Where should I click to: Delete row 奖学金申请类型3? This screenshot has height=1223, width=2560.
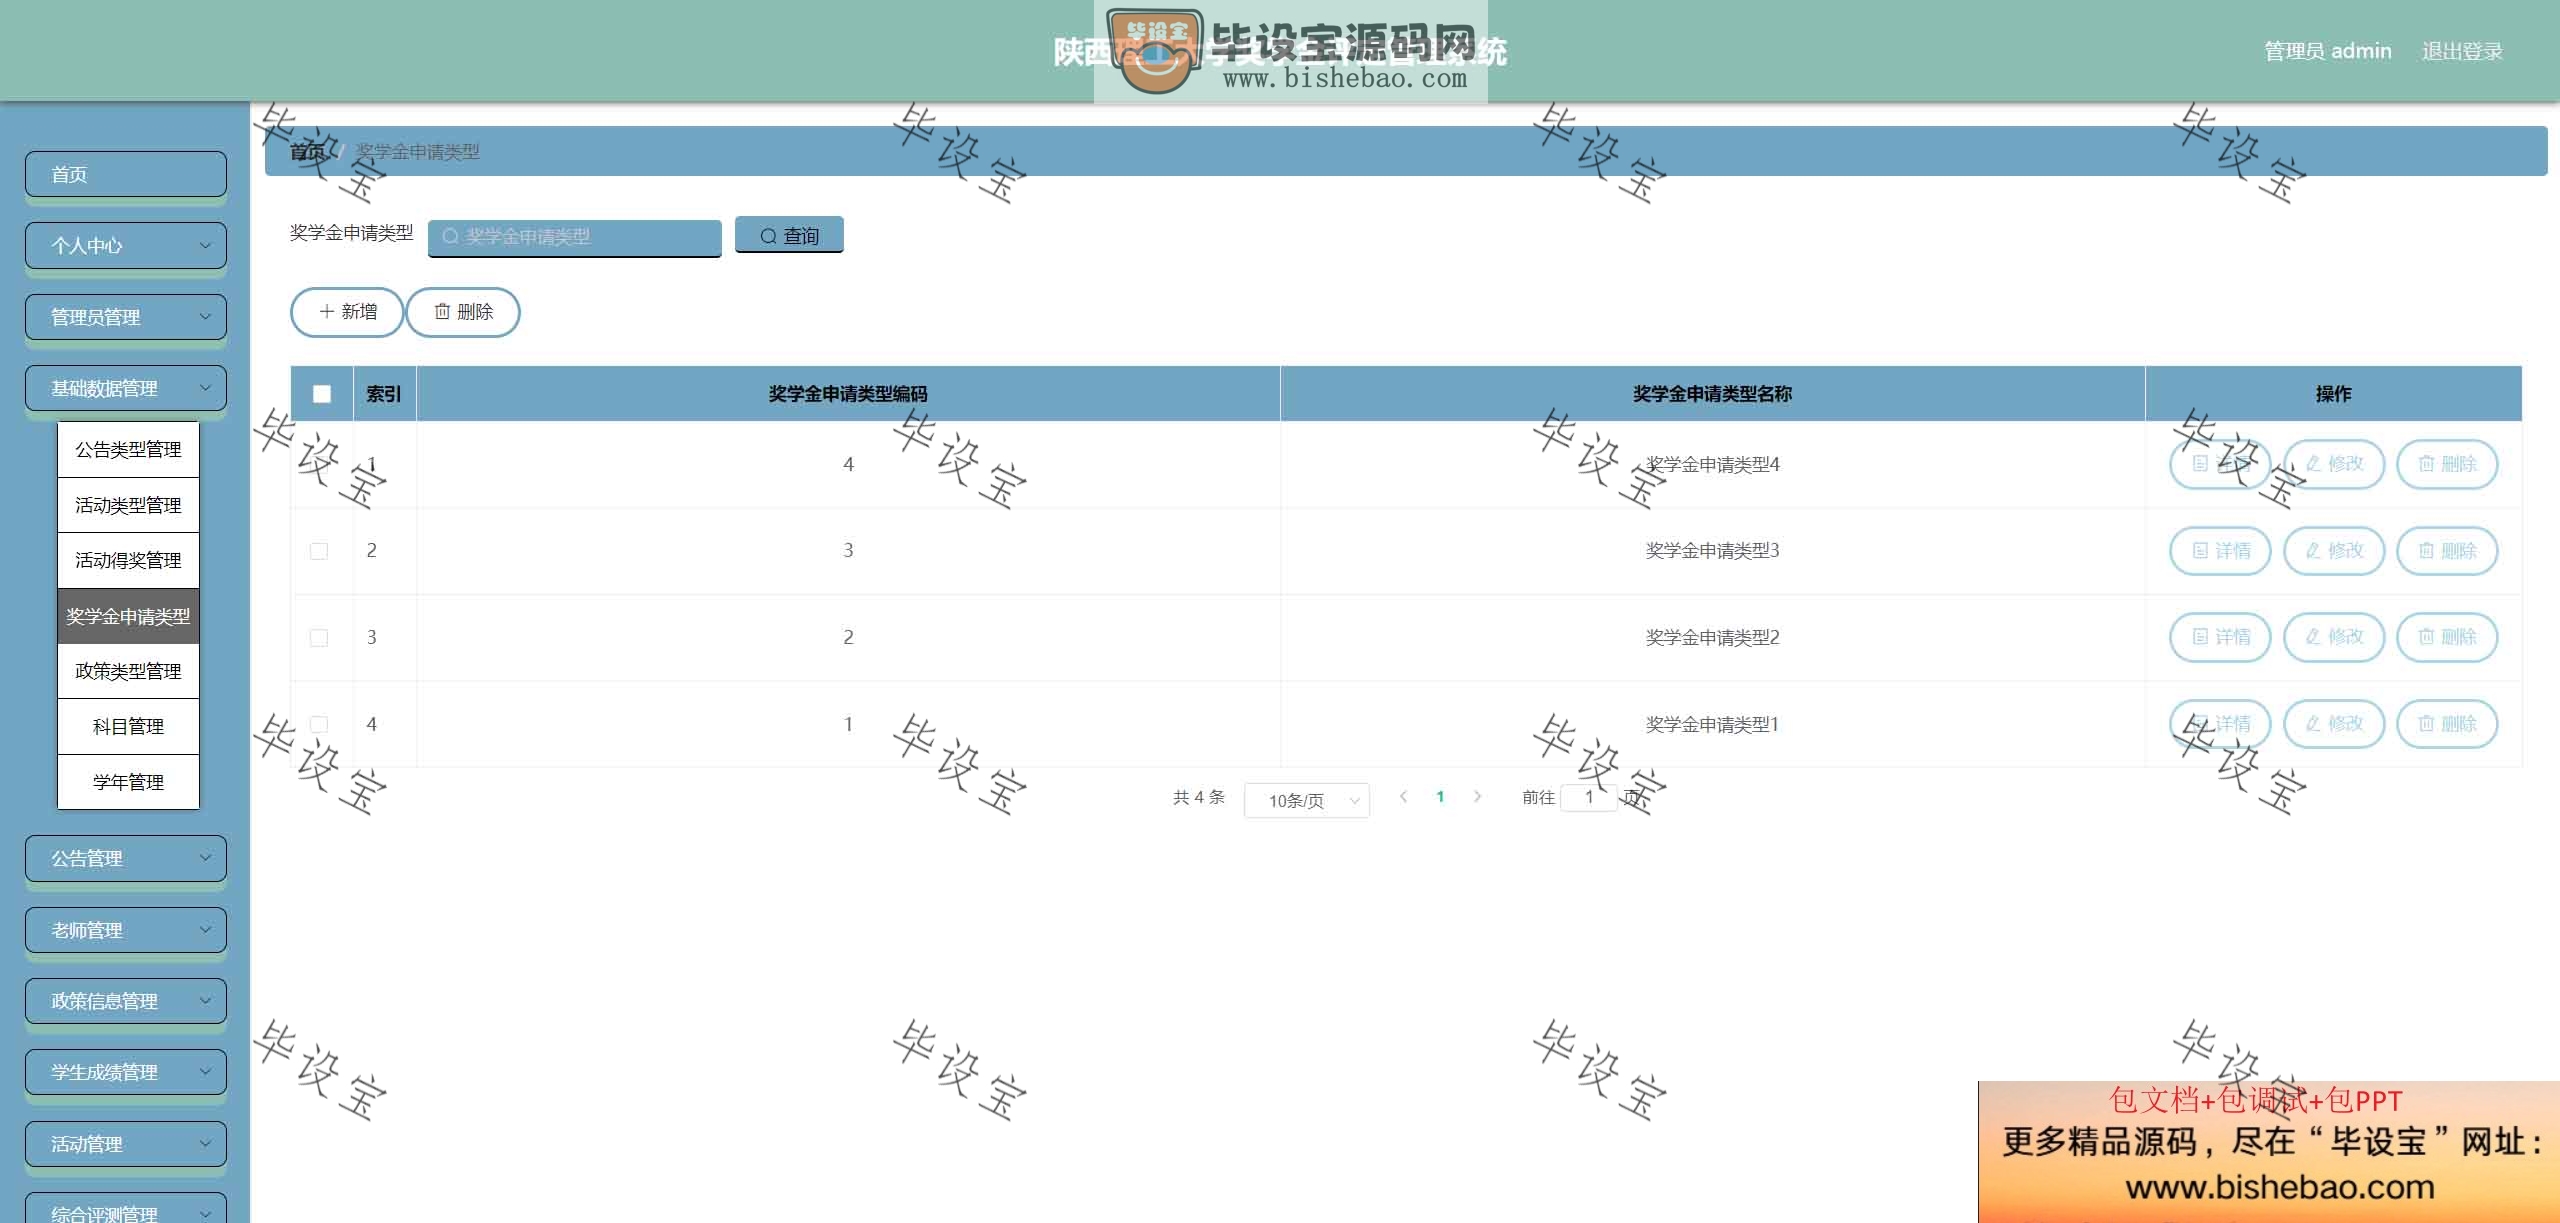[2447, 551]
